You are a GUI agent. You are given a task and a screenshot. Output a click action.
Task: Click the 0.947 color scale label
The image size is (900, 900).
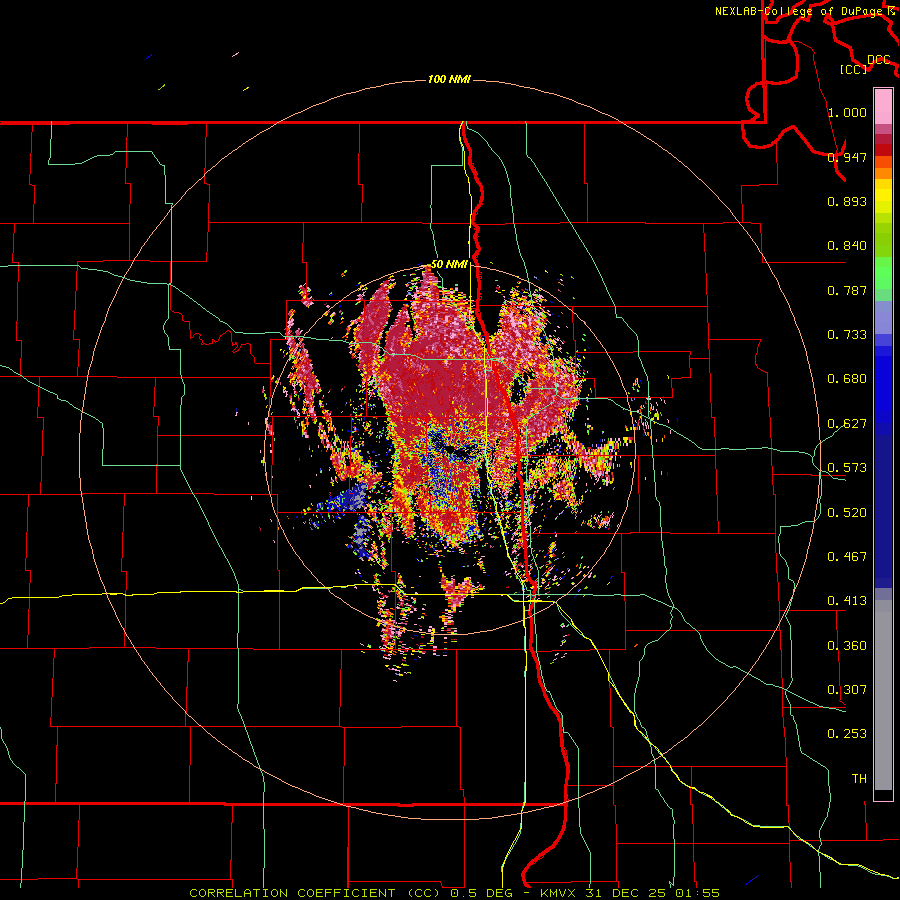point(847,157)
